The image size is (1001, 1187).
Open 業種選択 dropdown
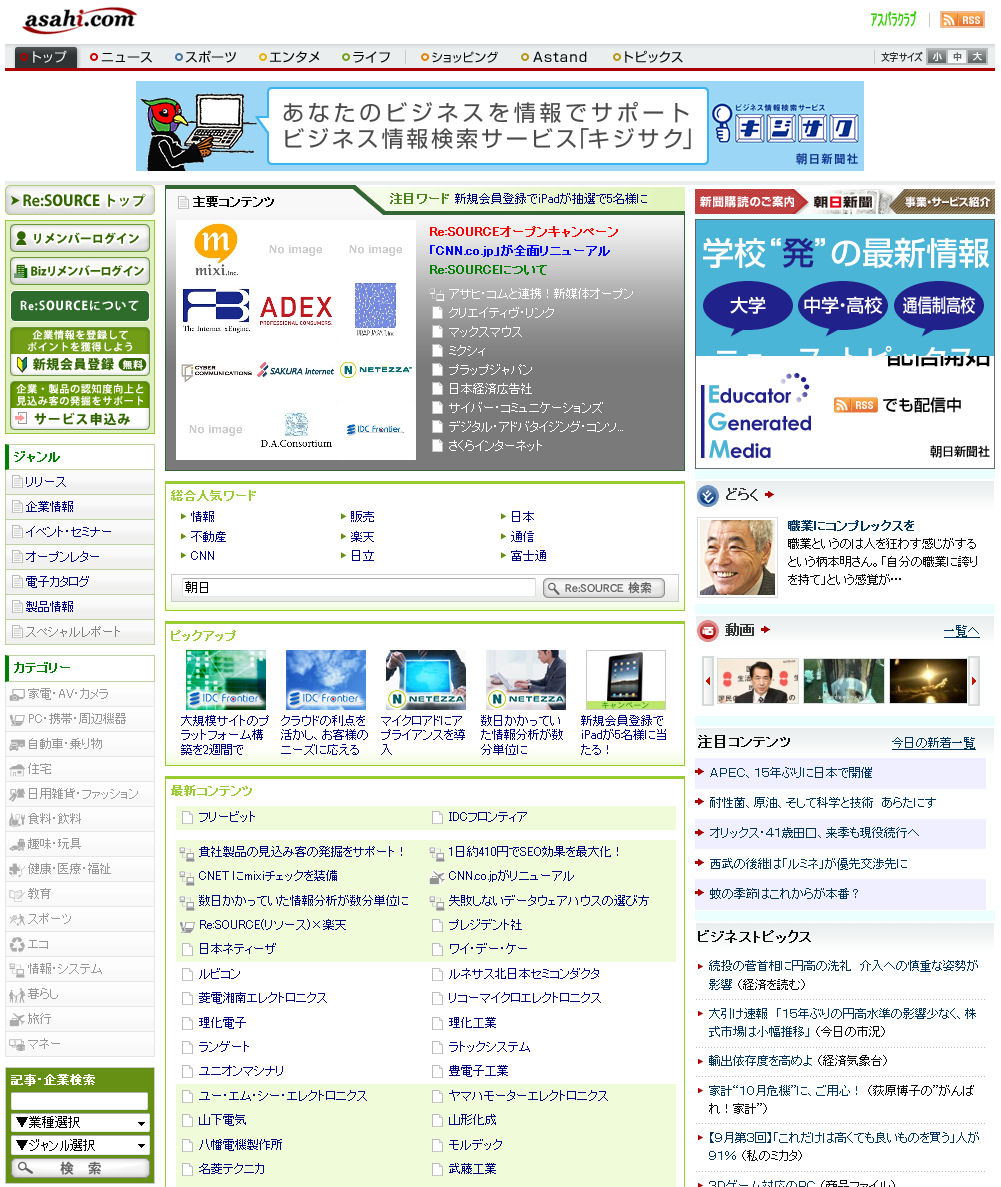coord(80,1123)
